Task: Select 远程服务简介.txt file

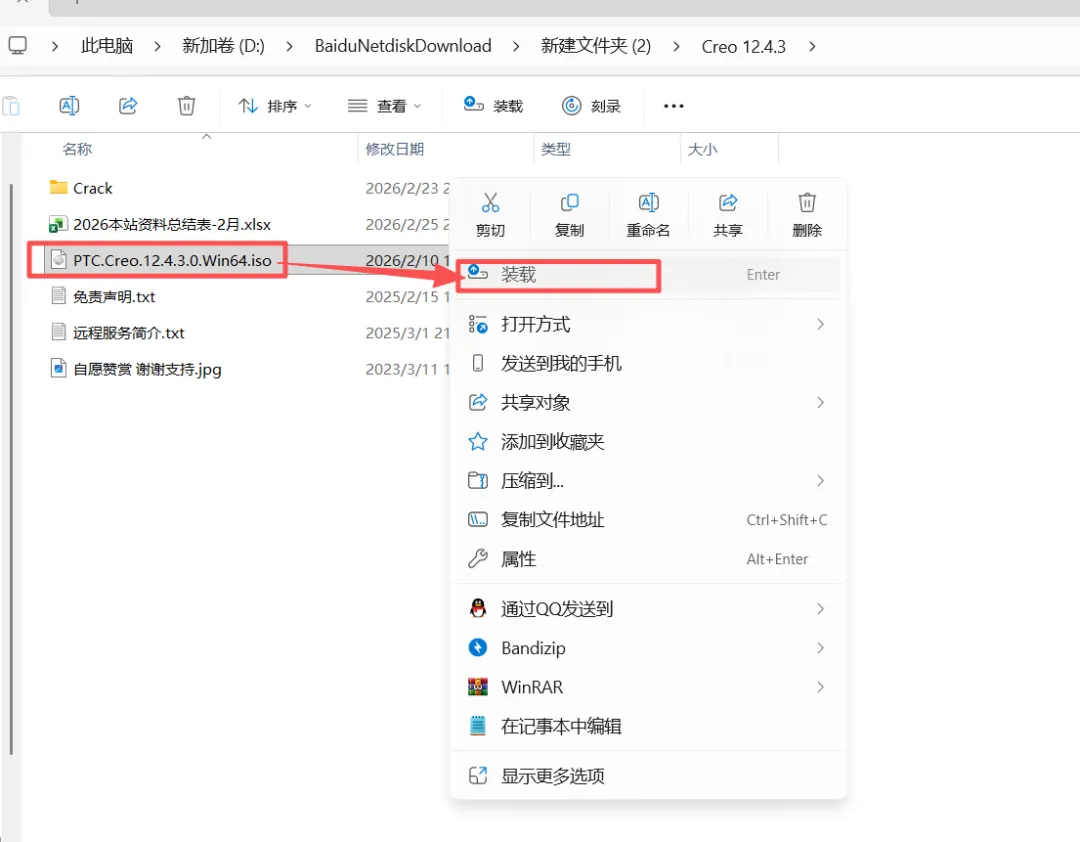Action: [x=129, y=333]
